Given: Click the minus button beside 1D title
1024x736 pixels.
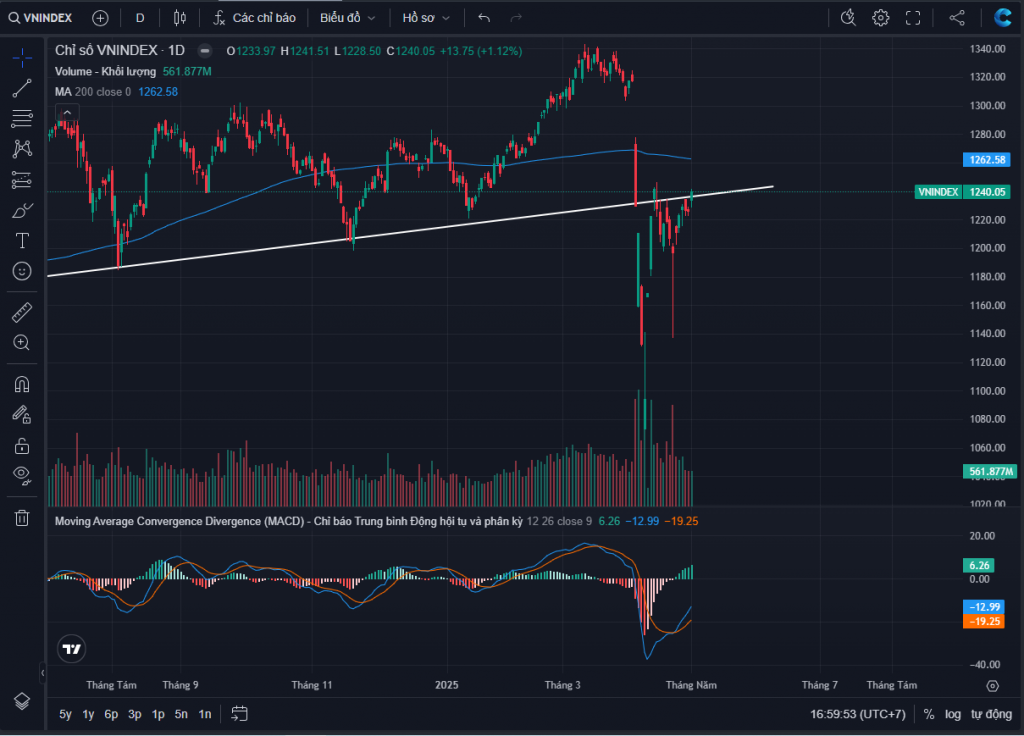Looking at the screenshot, I should click(205, 50).
